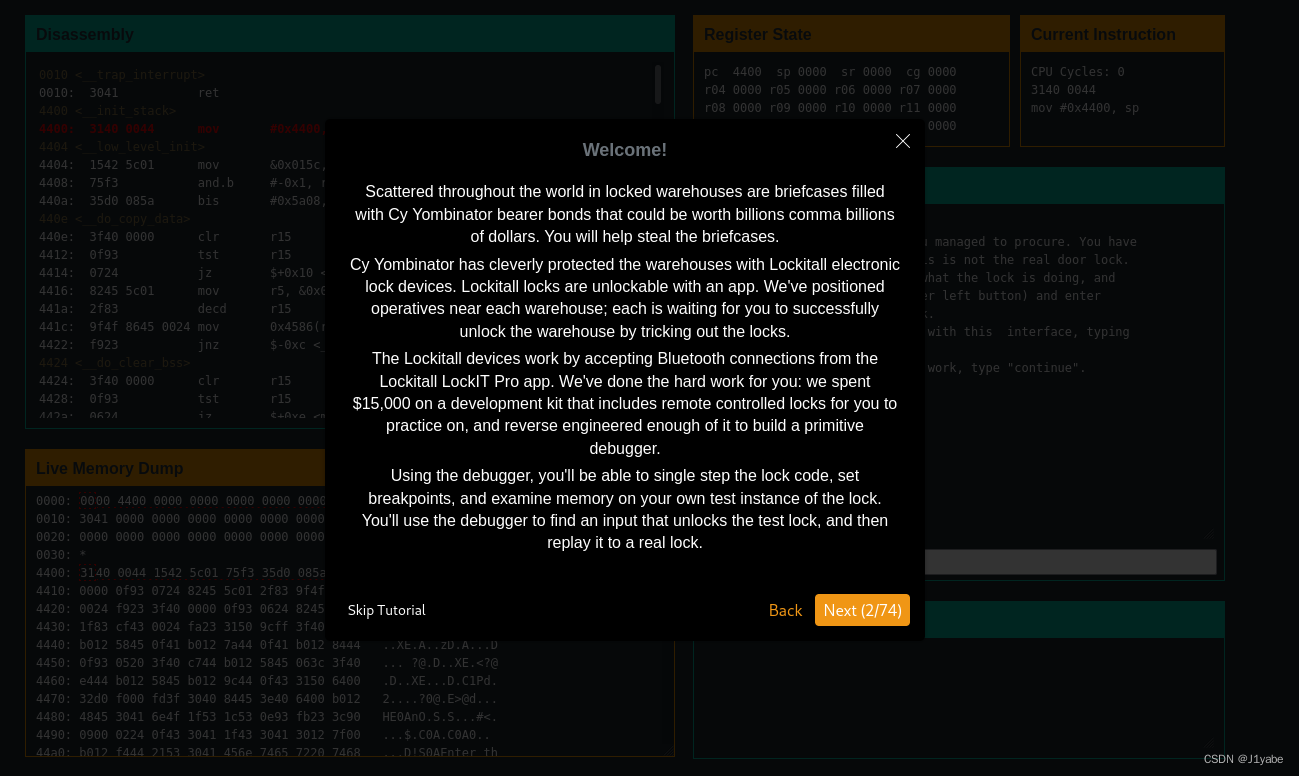Select the __init_stack label in disassembly
This screenshot has height=776, width=1299.
click(x=116, y=111)
